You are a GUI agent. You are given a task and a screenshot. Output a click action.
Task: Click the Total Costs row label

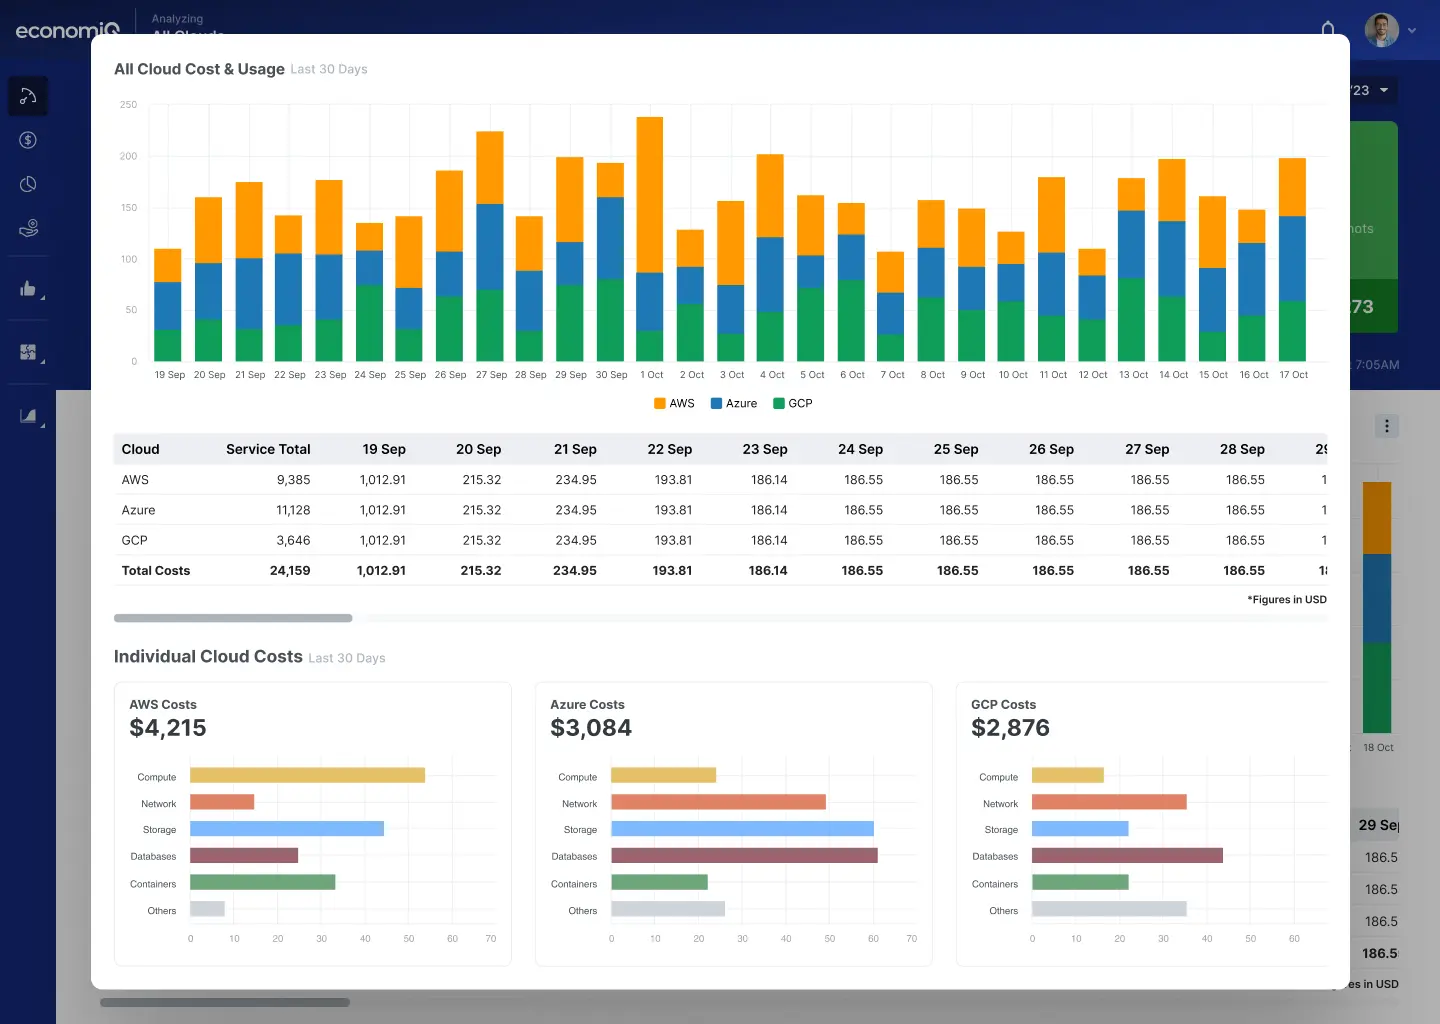[156, 571]
